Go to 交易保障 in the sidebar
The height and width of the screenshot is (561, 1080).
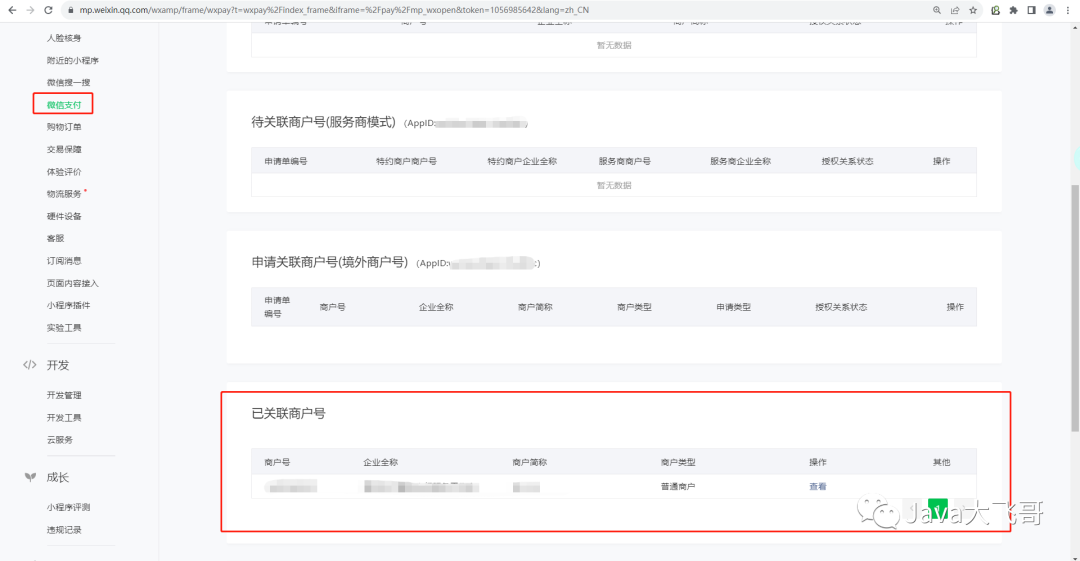click(64, 150)
